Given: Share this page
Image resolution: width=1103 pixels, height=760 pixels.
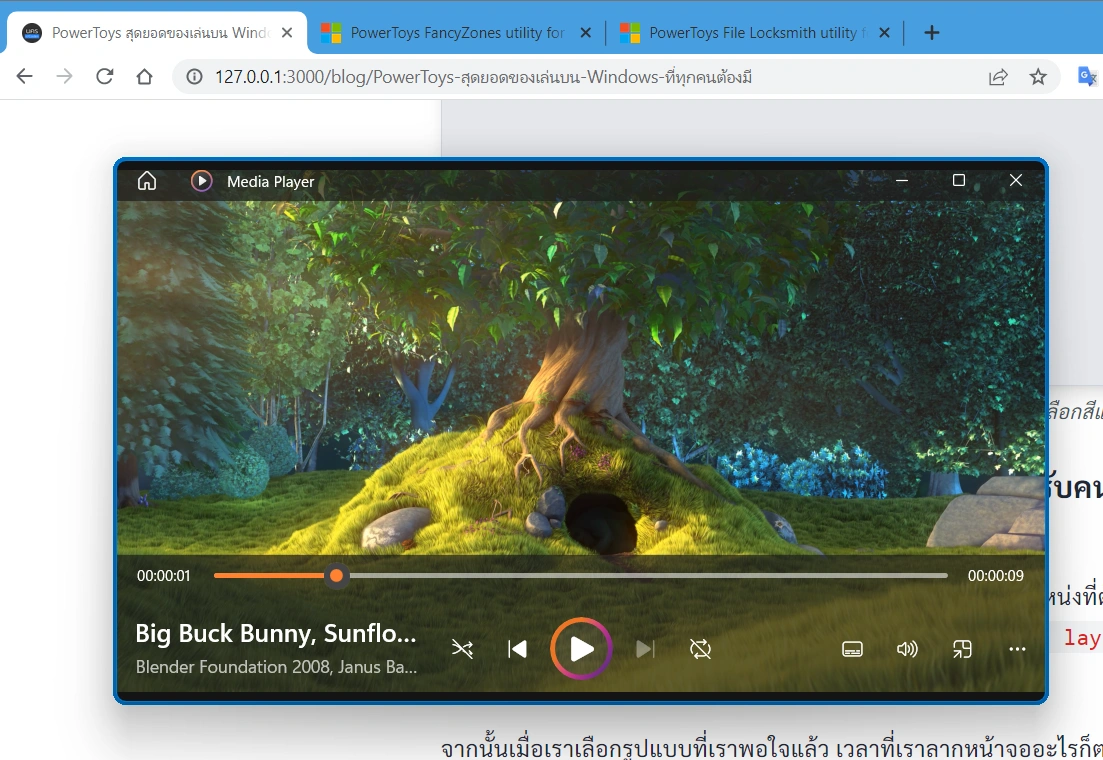Looking at the screenshot, I should (x=997, y=77).
